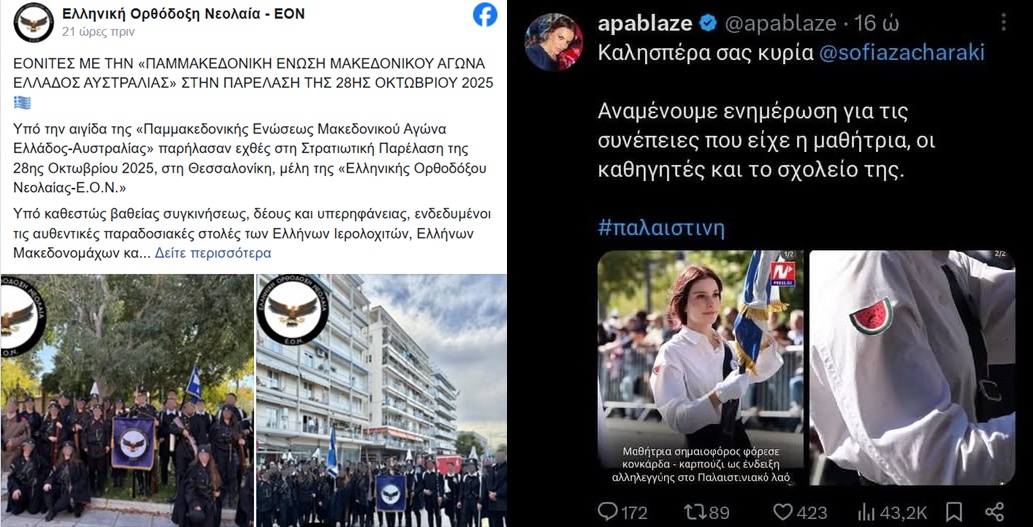Follow the #παλαιστινη hashtag link

(661, 229)
